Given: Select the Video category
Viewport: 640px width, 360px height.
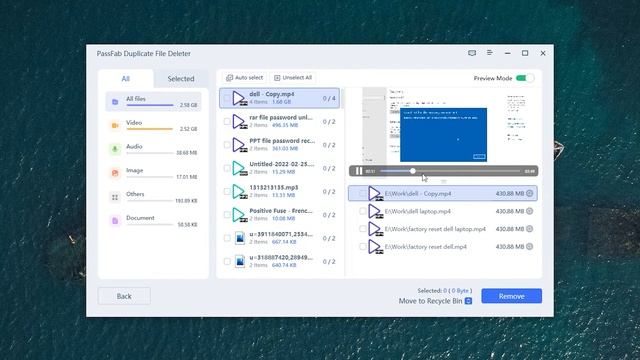Looking at the screenshot, I should [153, 125].
